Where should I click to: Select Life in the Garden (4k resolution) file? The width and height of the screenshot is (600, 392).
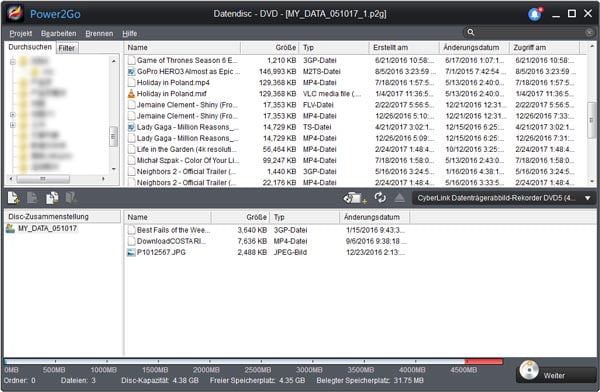coord(187,149)
